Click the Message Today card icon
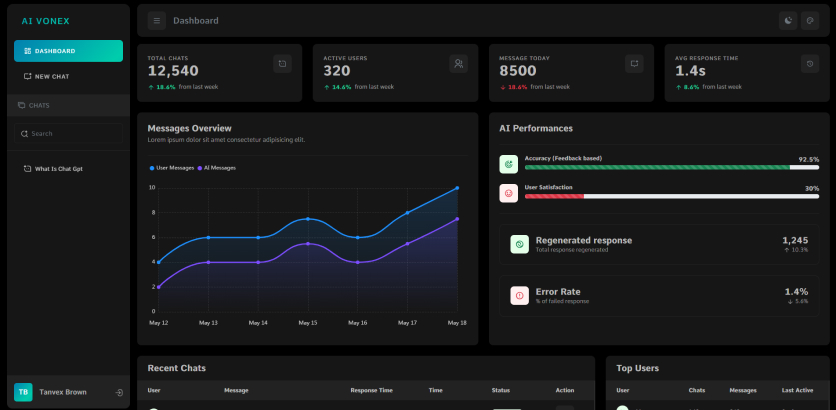This screenshot has height=410, width=836. coord(634,64)
